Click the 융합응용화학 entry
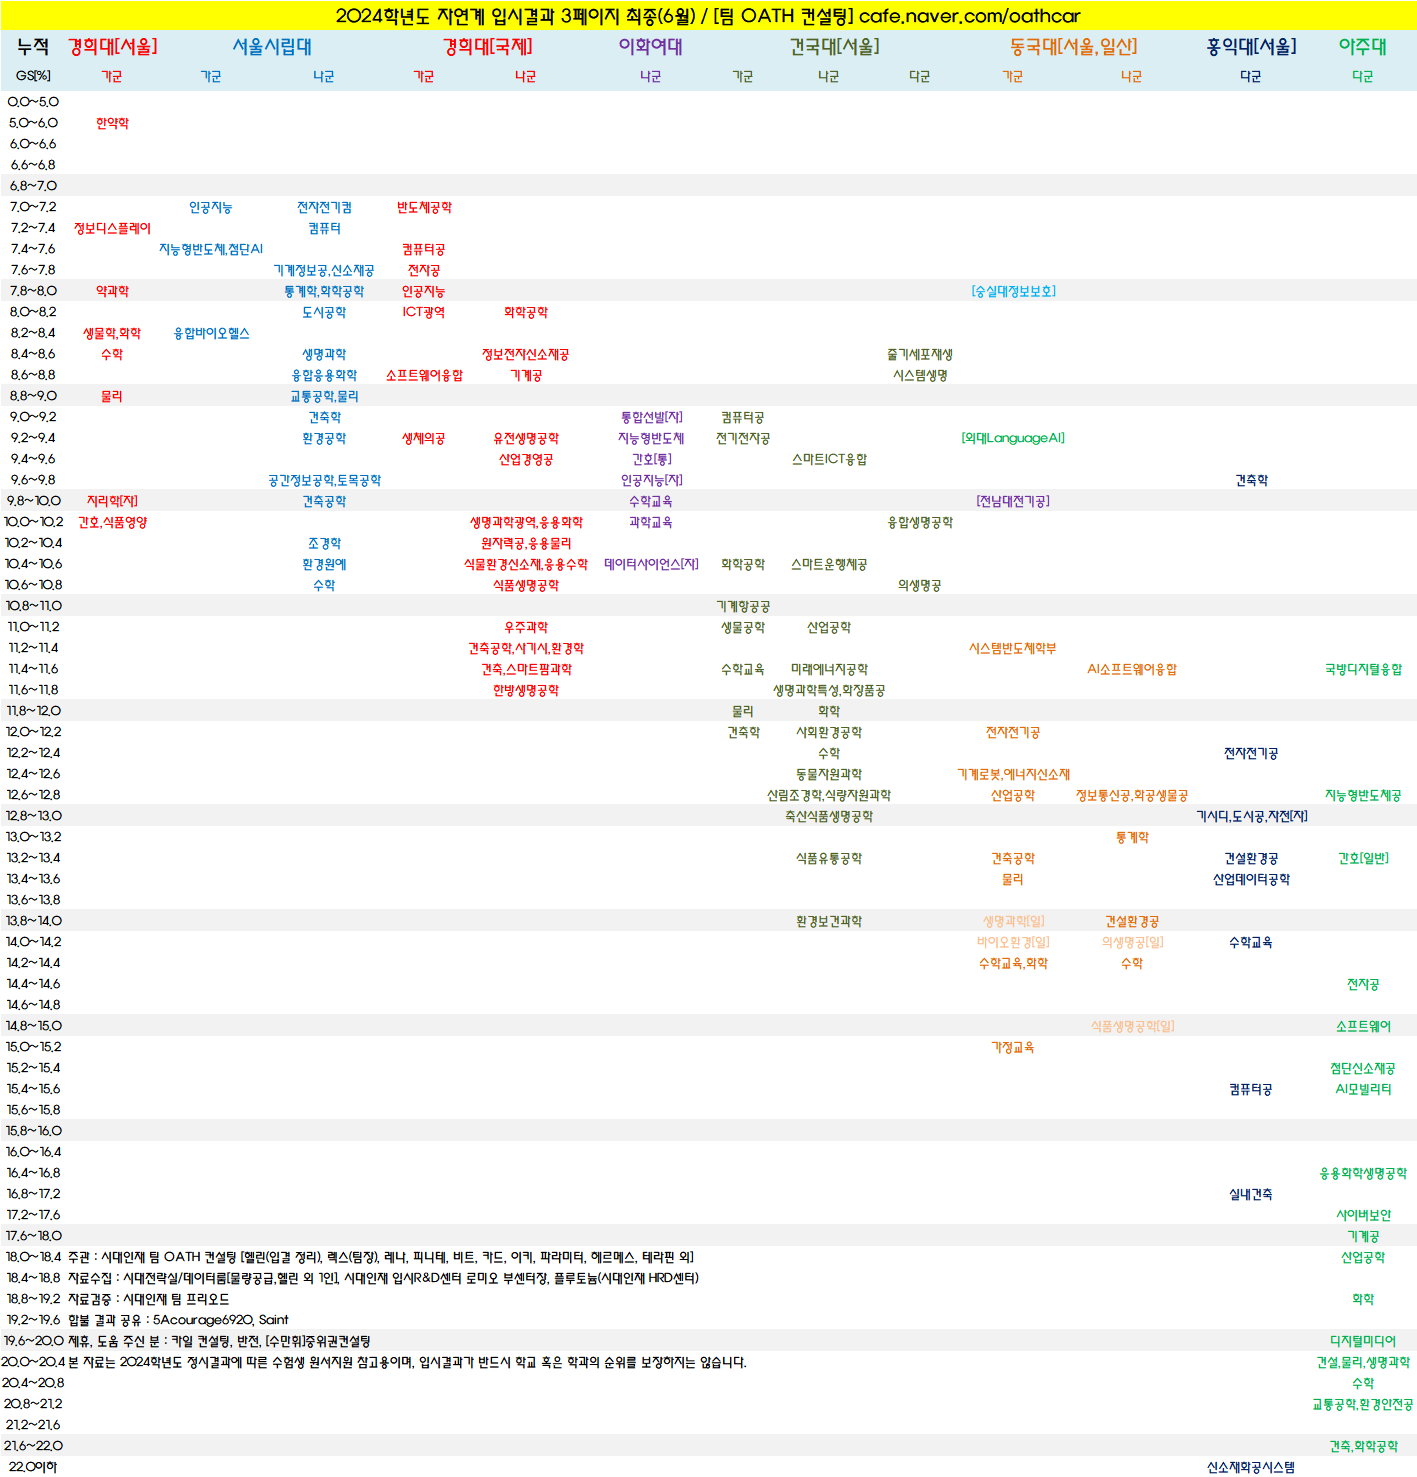Viewport: 1417px width, 1477px height. tap(324, 375)
